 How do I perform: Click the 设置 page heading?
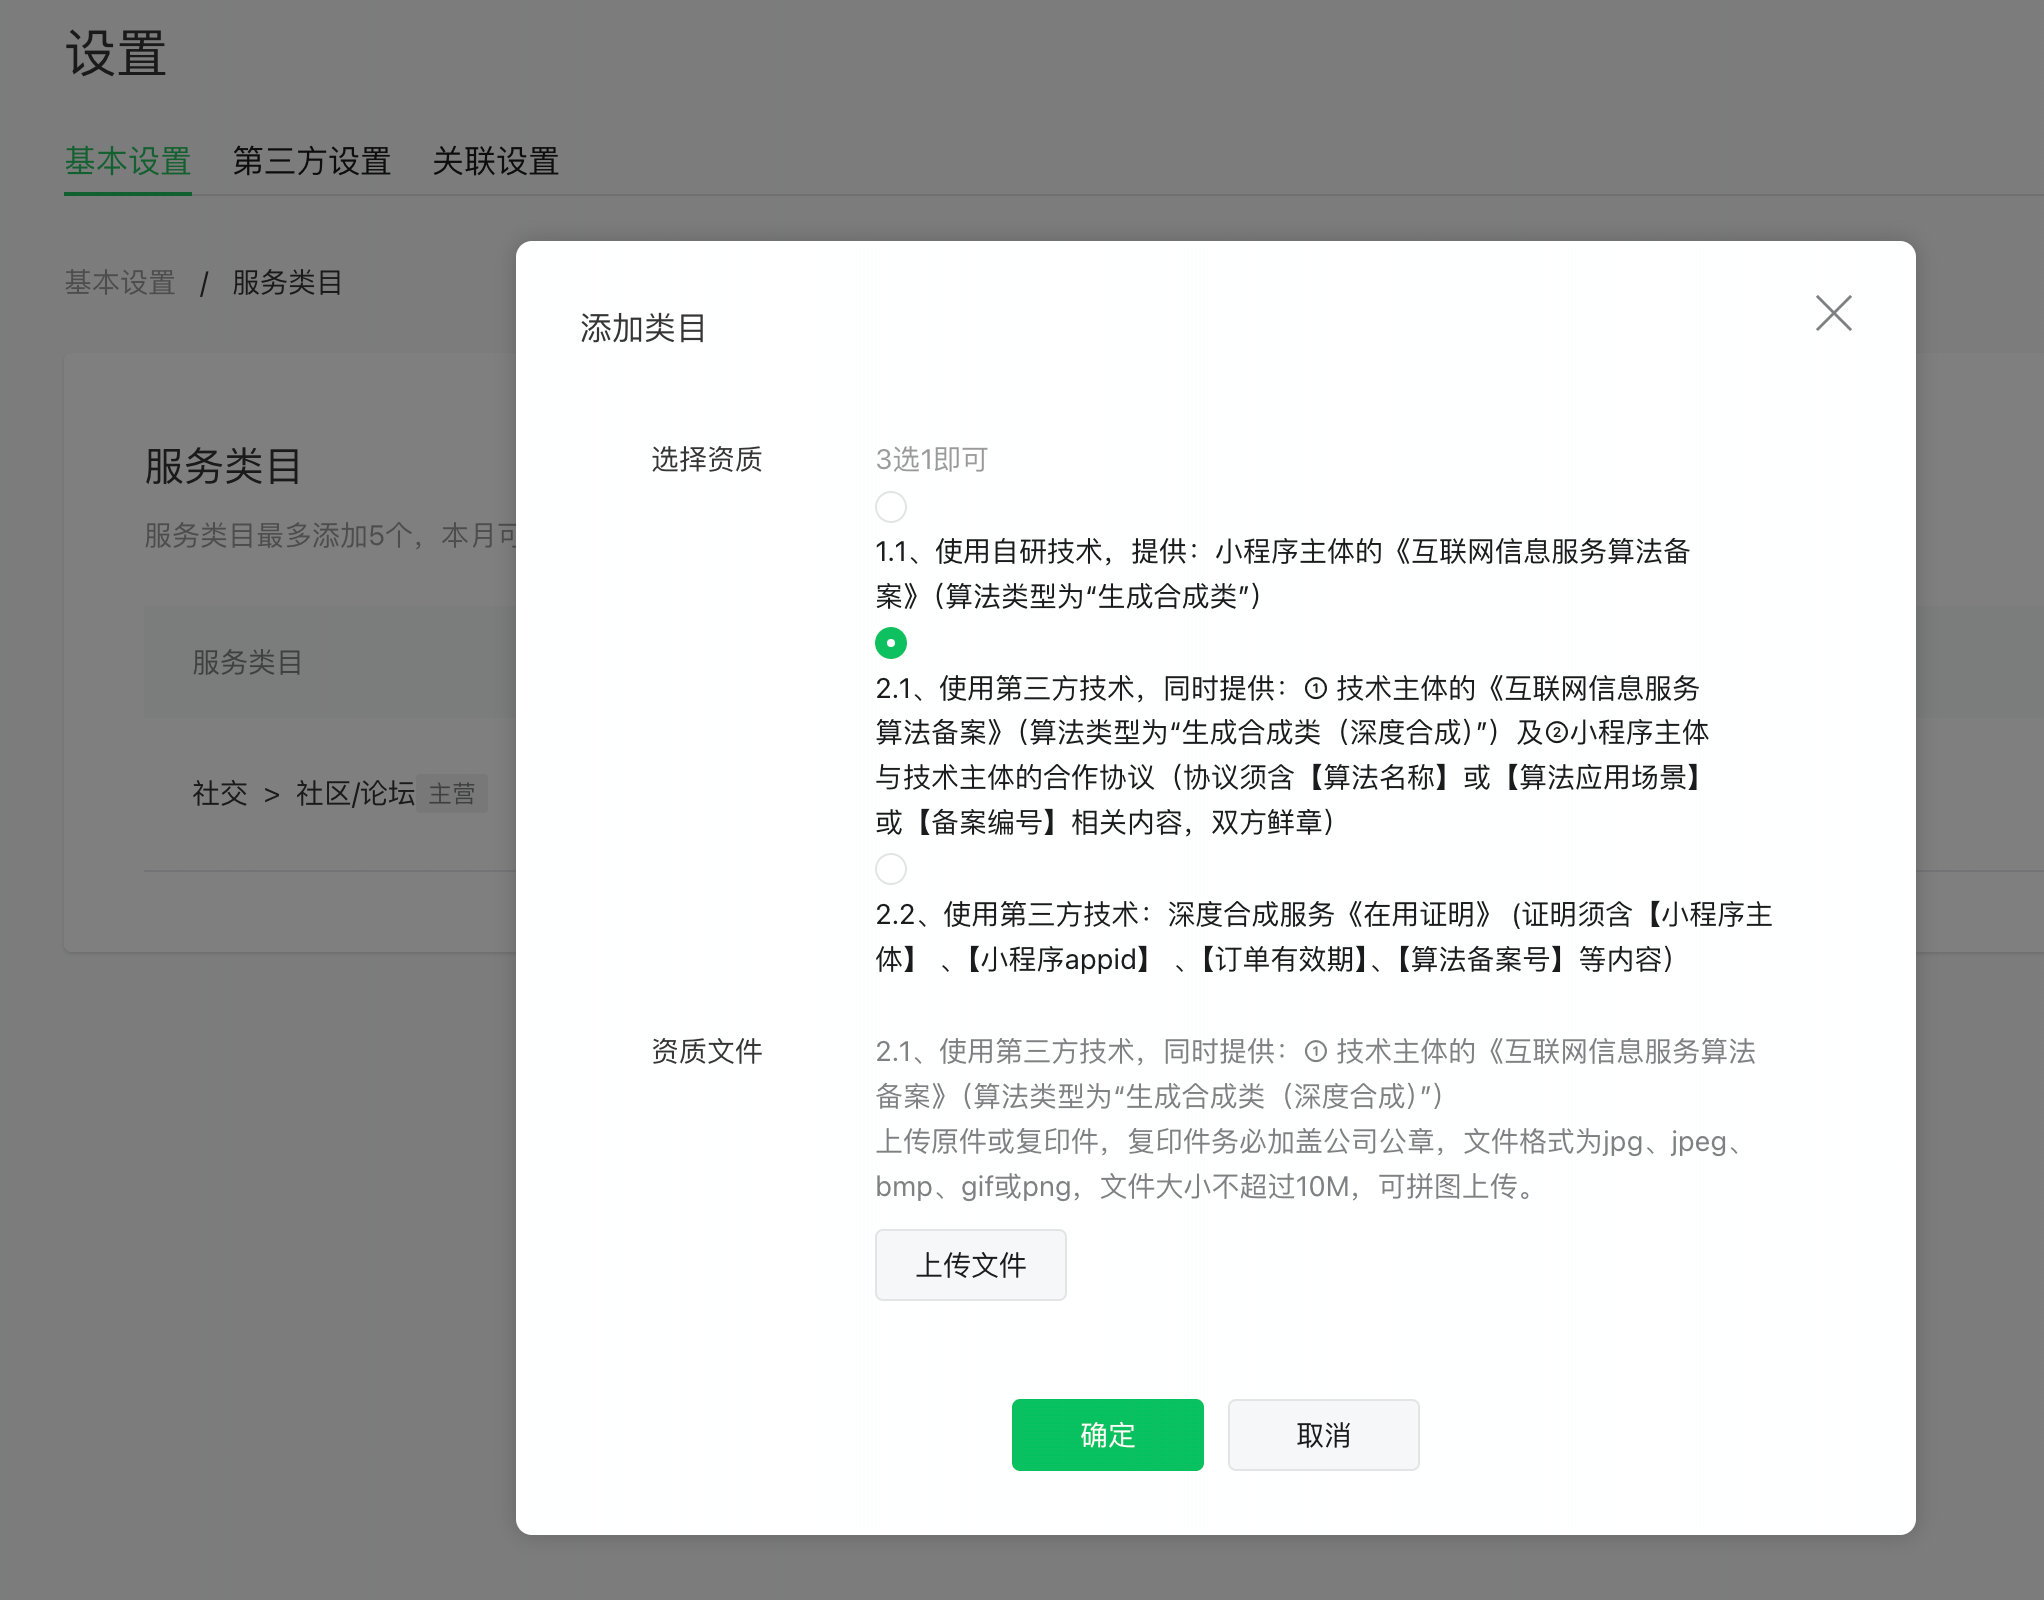(116, 54)
